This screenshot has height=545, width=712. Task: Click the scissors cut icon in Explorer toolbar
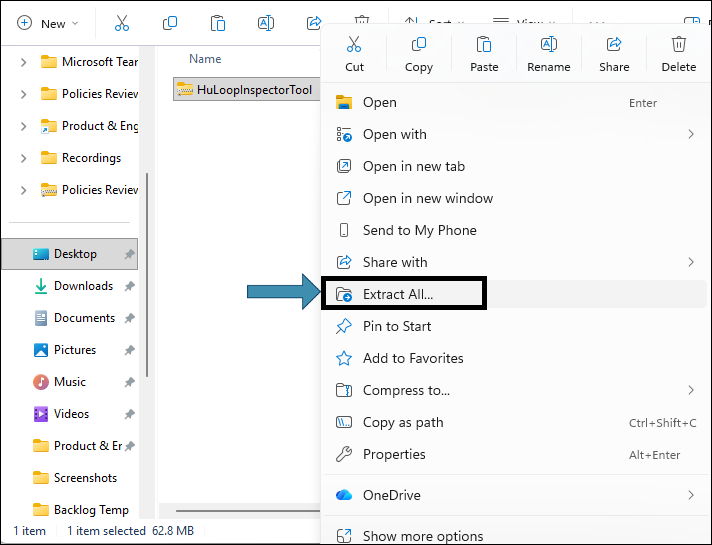(122, 23)
